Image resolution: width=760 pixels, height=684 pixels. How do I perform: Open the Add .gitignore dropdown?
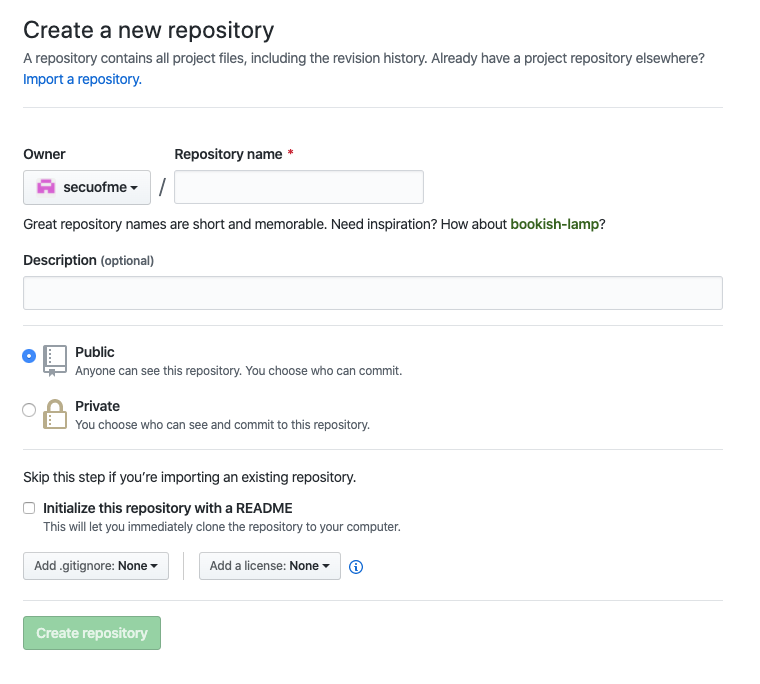click(x=96, y=566)
